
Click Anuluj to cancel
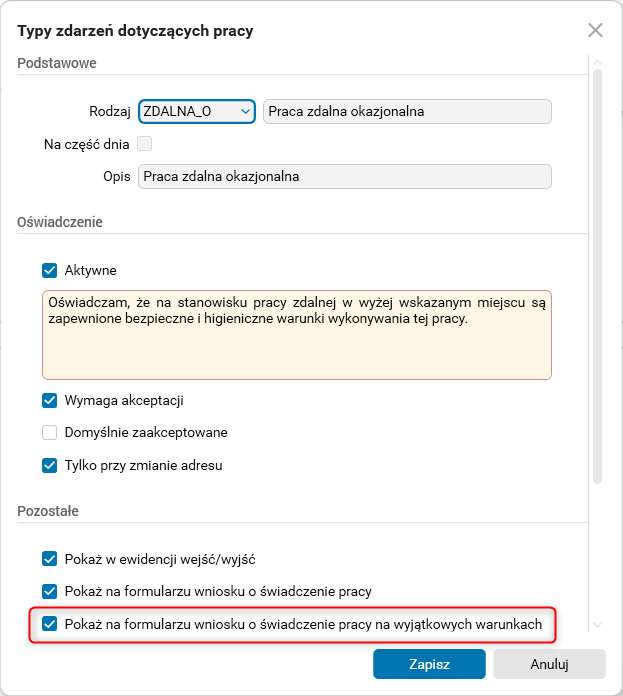tap(549, 663)
